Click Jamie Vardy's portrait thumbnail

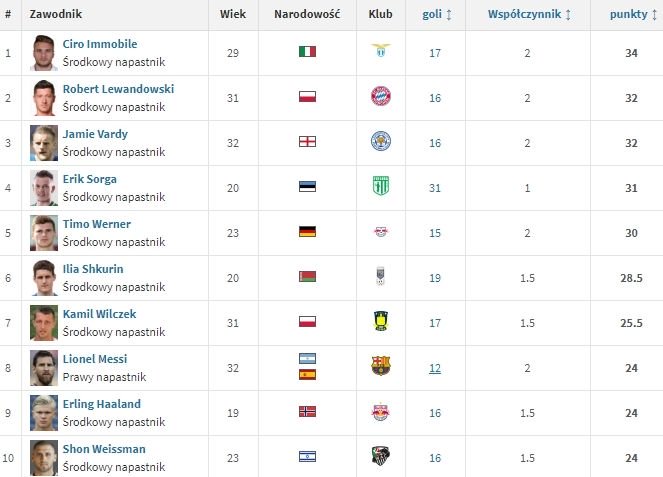pyautogui.click(x=44, y=142)
